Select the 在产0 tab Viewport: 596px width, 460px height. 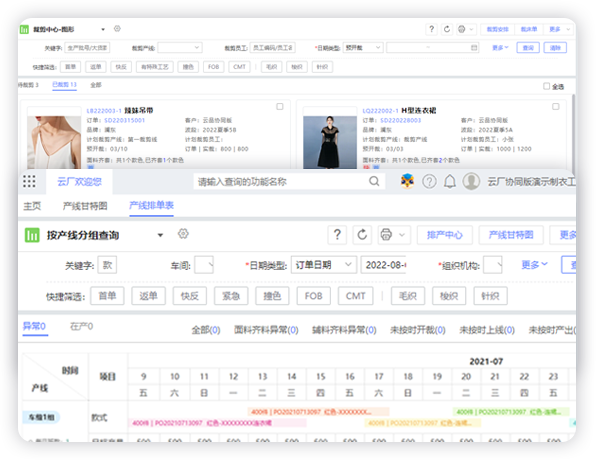click(x=81, y=326)
